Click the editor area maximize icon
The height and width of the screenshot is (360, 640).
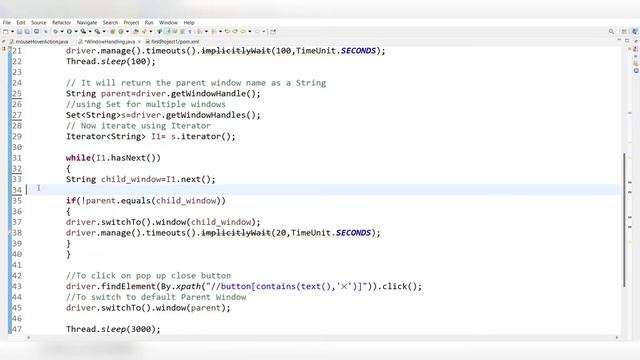(x=627, y=40)
